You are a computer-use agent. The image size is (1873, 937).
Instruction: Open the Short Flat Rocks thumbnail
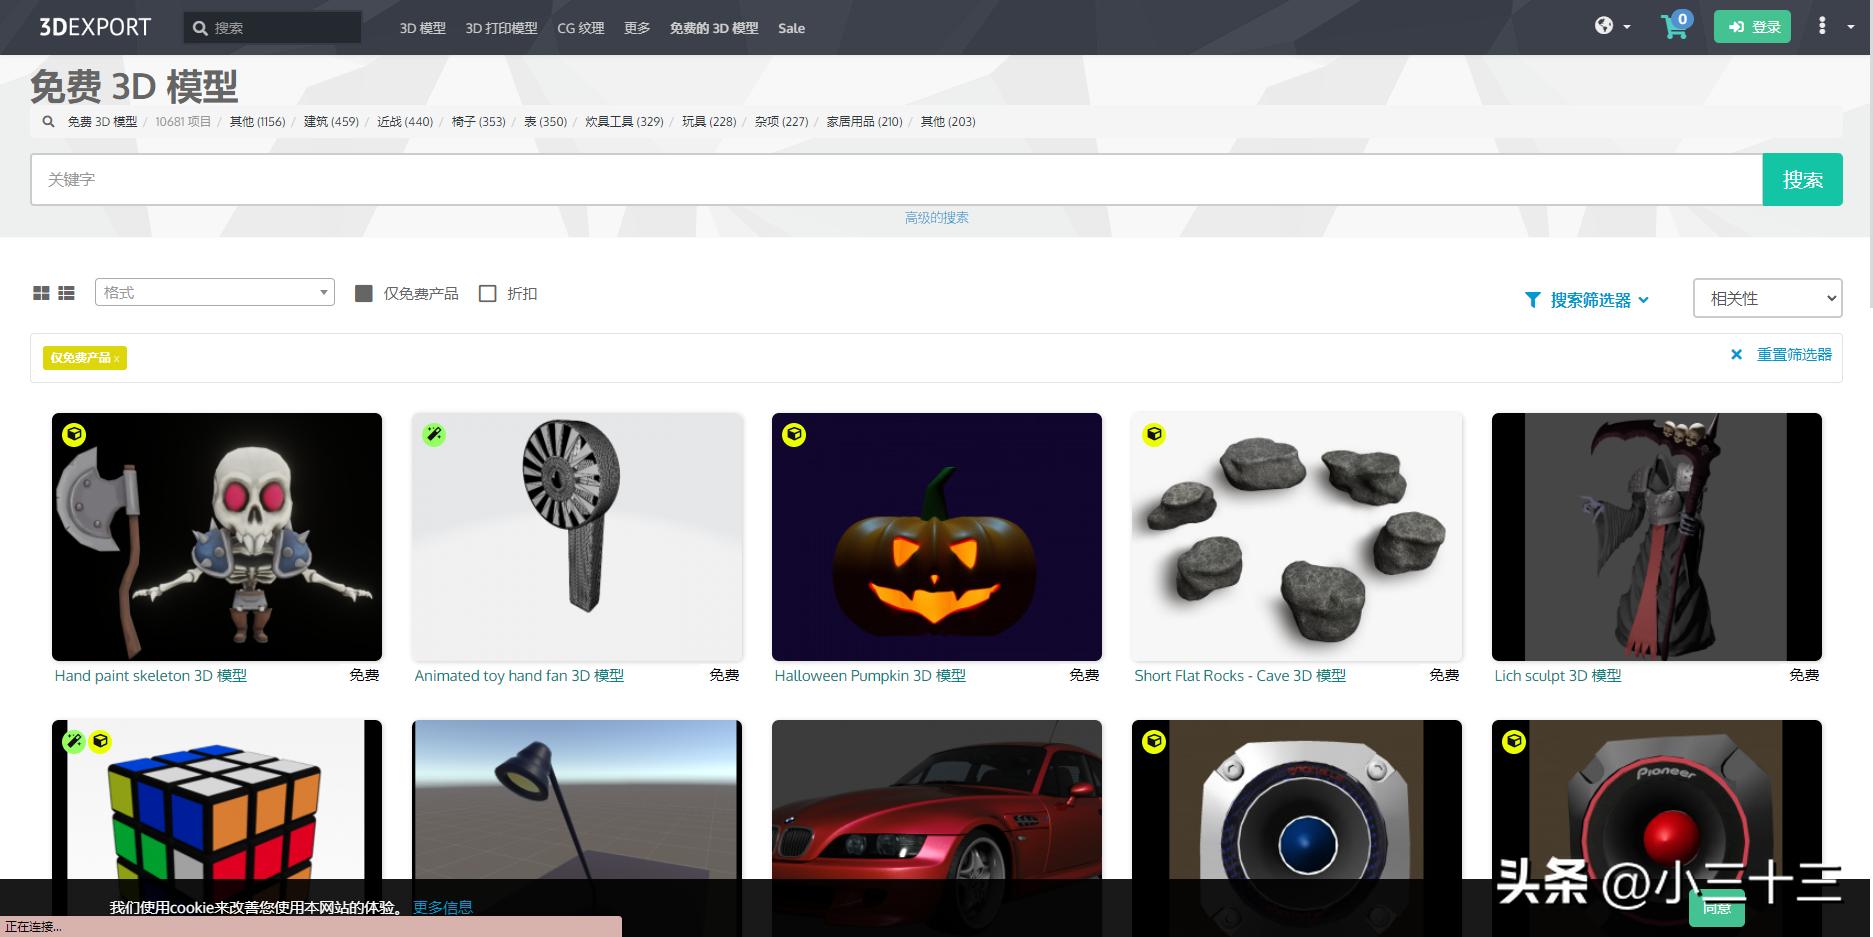point(1297,537)
